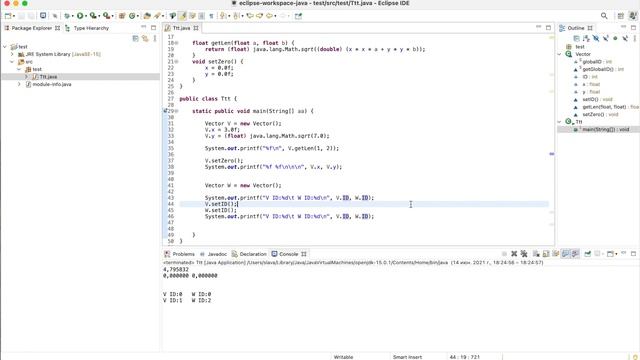
Task: Click the Open Type folder icon
Action: coord(147,16)
